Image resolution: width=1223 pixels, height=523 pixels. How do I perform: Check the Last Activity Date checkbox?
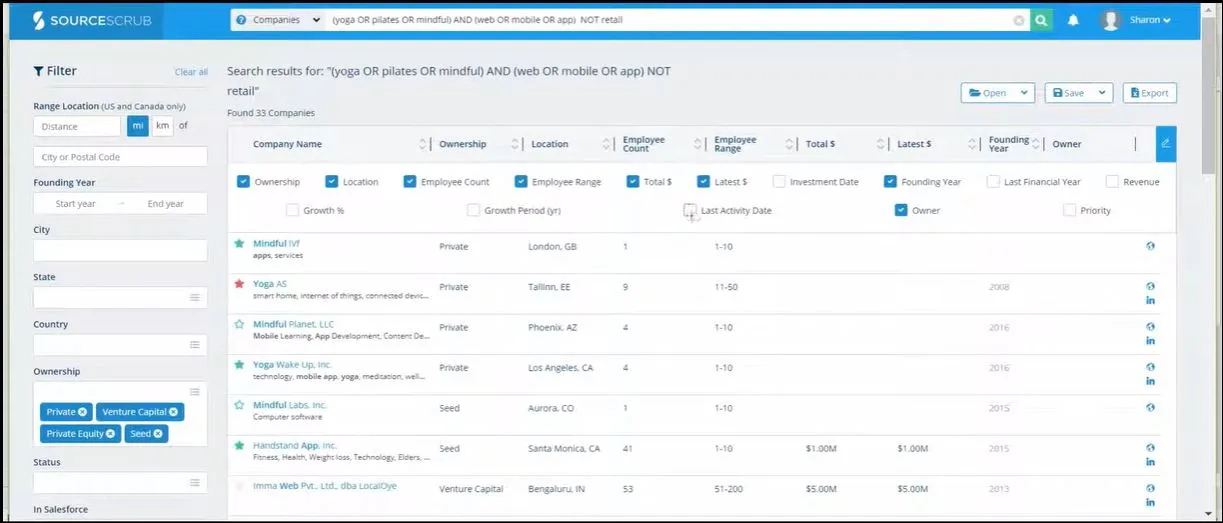(x=690, y=210)
